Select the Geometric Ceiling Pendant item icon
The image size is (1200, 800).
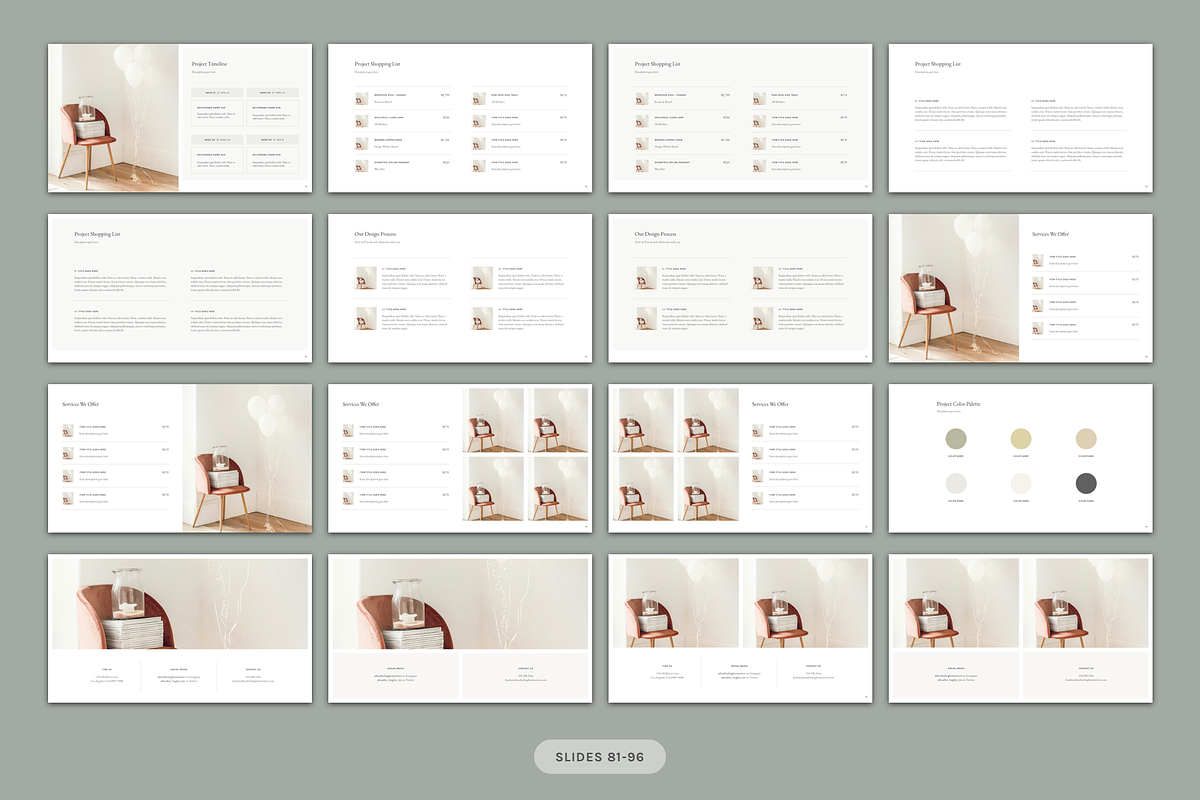tap(360, 166)
